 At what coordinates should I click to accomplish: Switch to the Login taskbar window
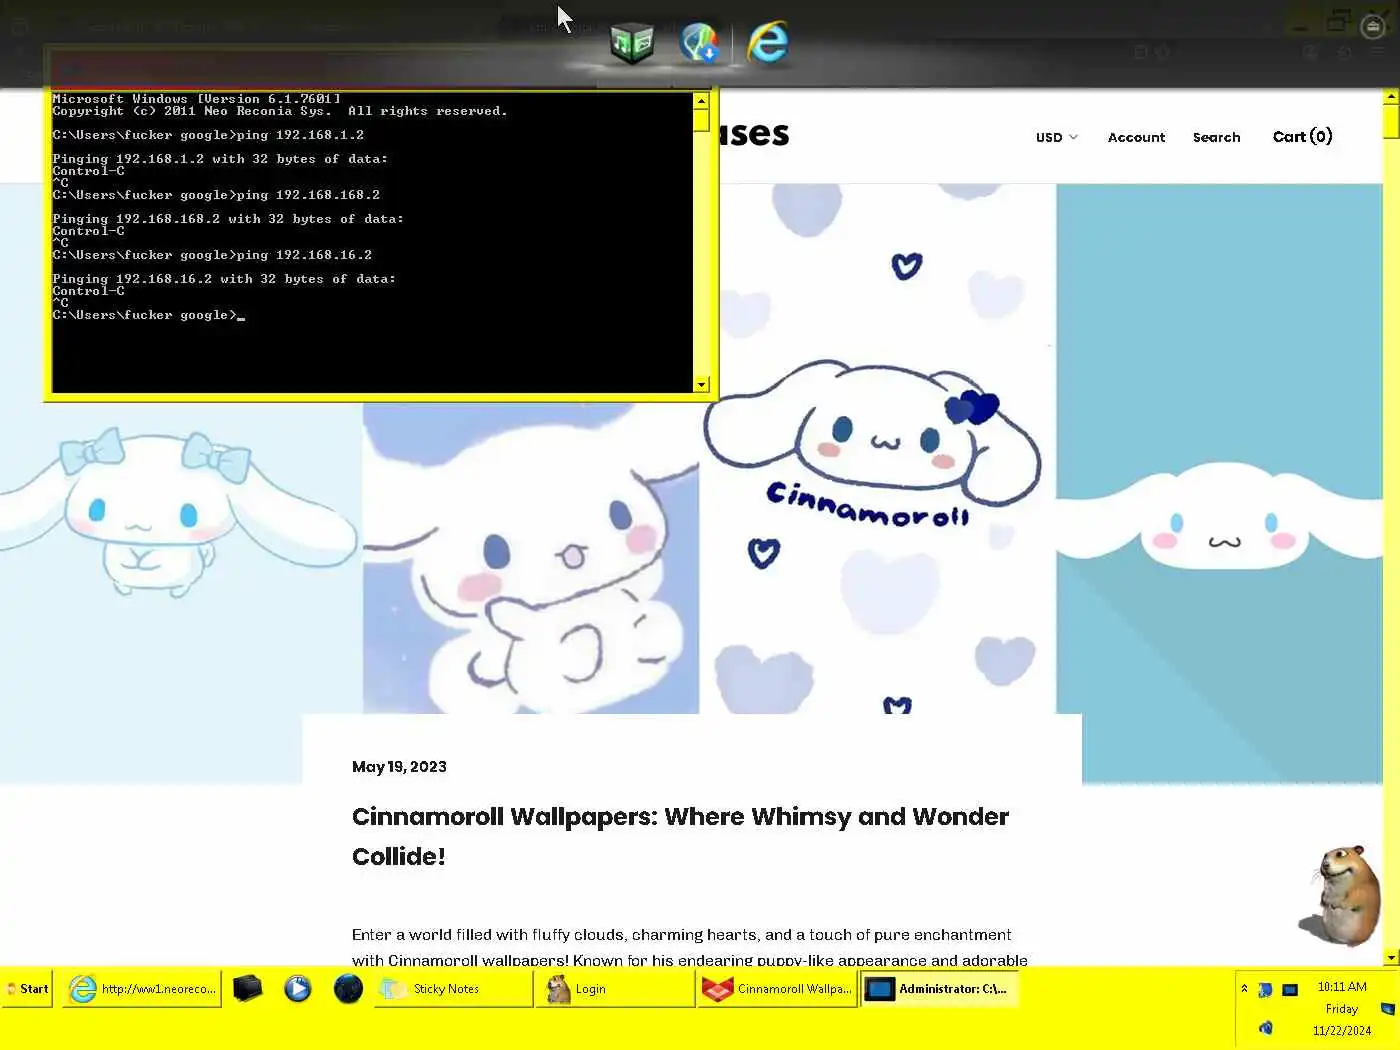click(x=615, y=989)
